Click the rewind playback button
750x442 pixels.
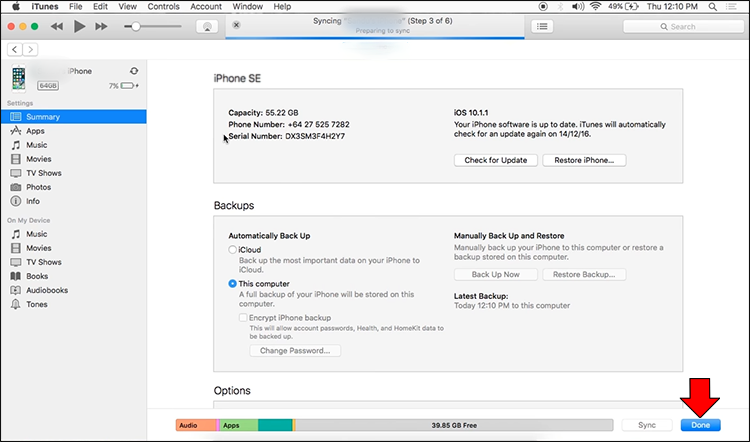click(x=57, y=26)
